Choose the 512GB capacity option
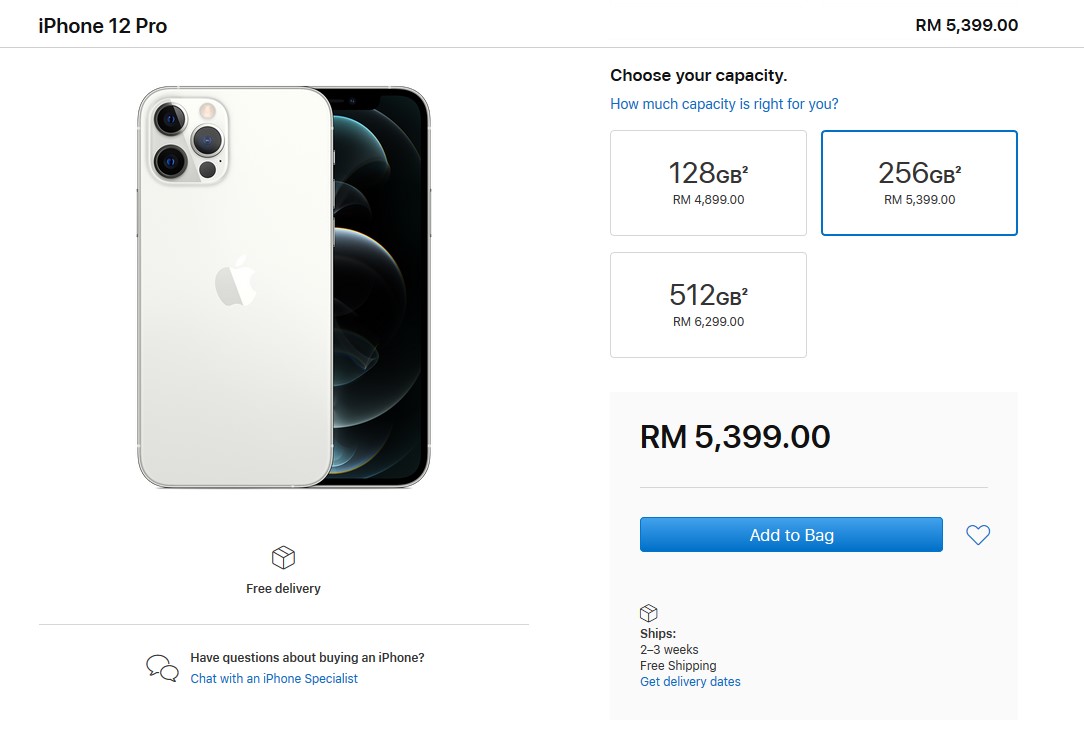Viewport: 1084px width, 738px height. coord(708,305)
